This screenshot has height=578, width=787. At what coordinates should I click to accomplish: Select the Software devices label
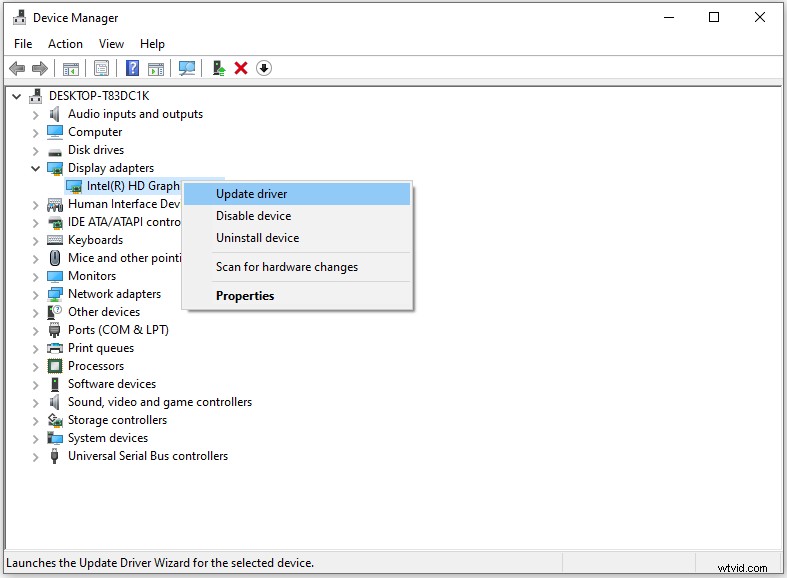pos(112,384)
